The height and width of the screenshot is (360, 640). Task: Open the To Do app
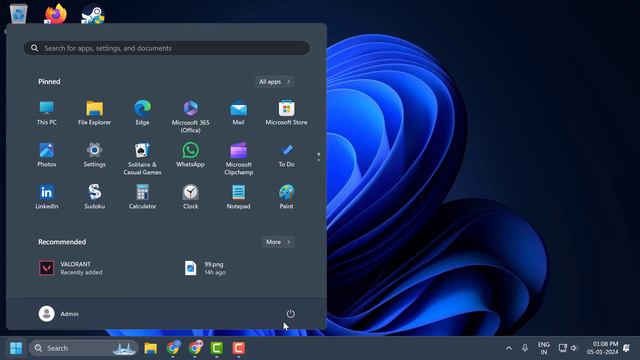(x=286, y=155)
